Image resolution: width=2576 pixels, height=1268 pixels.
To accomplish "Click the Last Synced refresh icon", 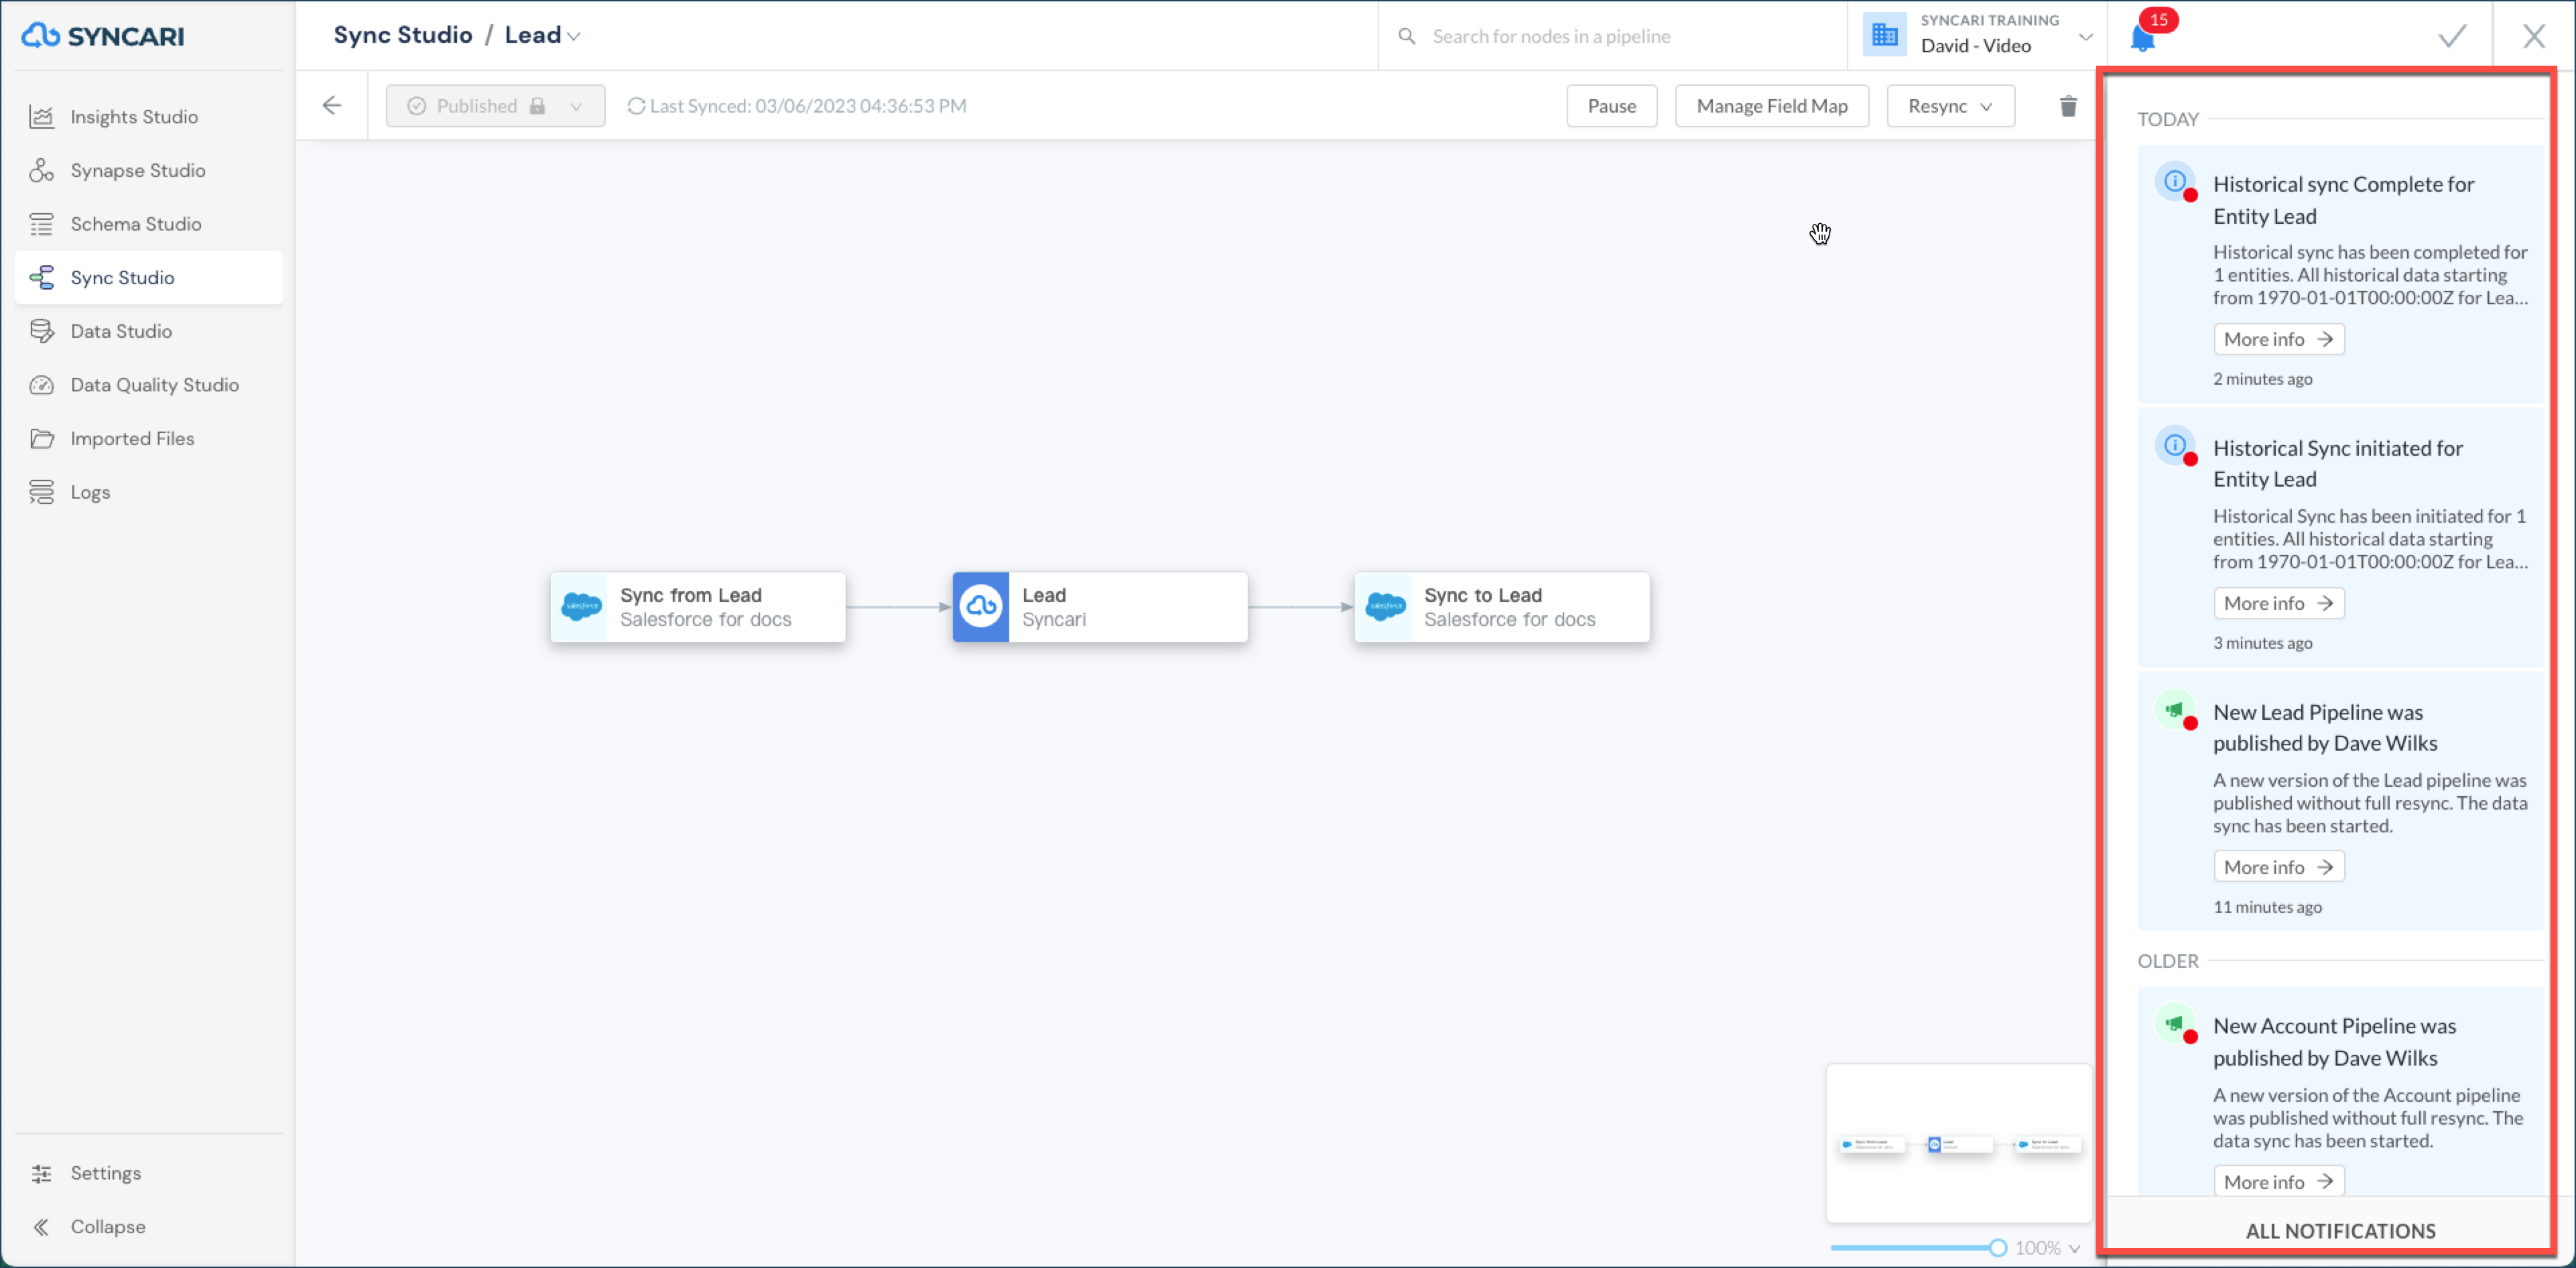I will (x=636, y=106).
